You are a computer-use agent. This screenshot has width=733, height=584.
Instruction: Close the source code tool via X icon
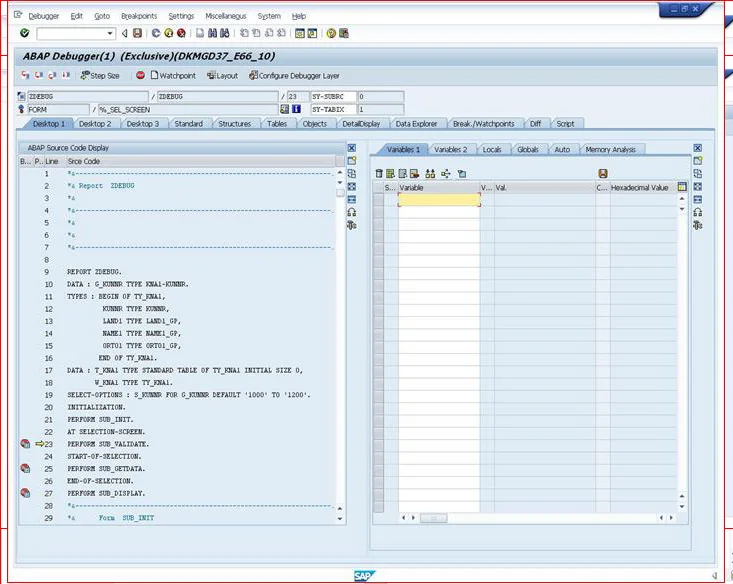pos(352,148)
